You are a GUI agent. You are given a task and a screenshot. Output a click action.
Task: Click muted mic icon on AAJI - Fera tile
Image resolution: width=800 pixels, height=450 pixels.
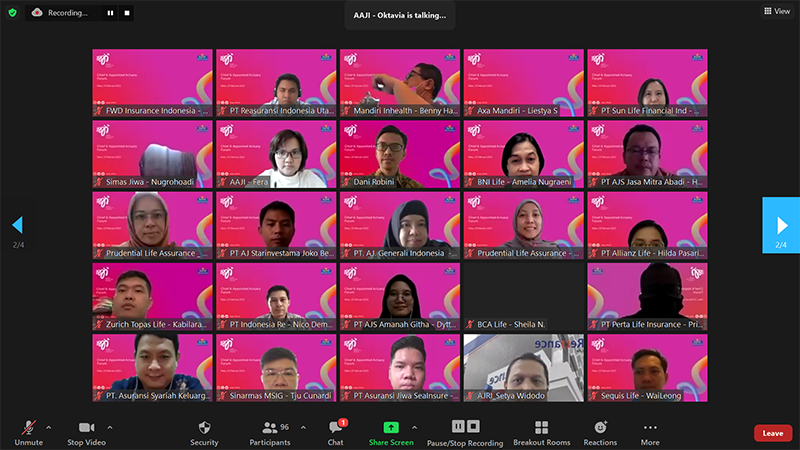point(222,182)
